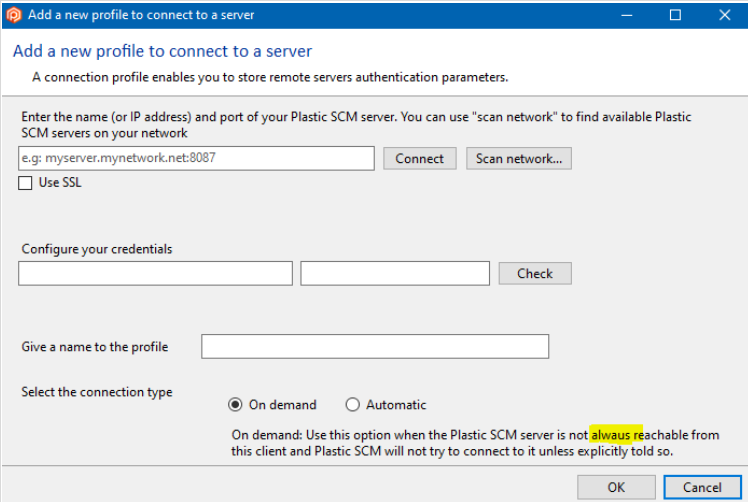Click the Plastic SCM logo in title bar
748x502 pixels.
(x=14, y=15)
